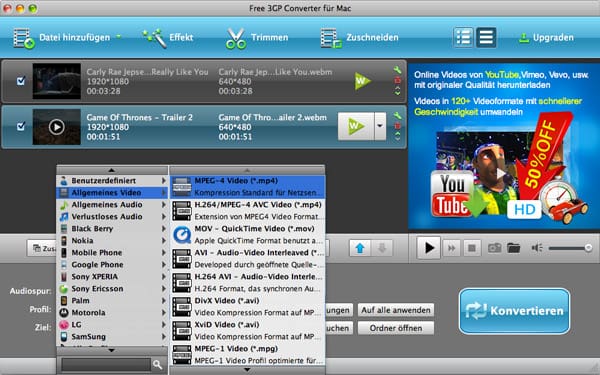The height and width of the screenshot is (375, 600).
Task: Click the play button in preview controls
Action: (x=429, y=248)
